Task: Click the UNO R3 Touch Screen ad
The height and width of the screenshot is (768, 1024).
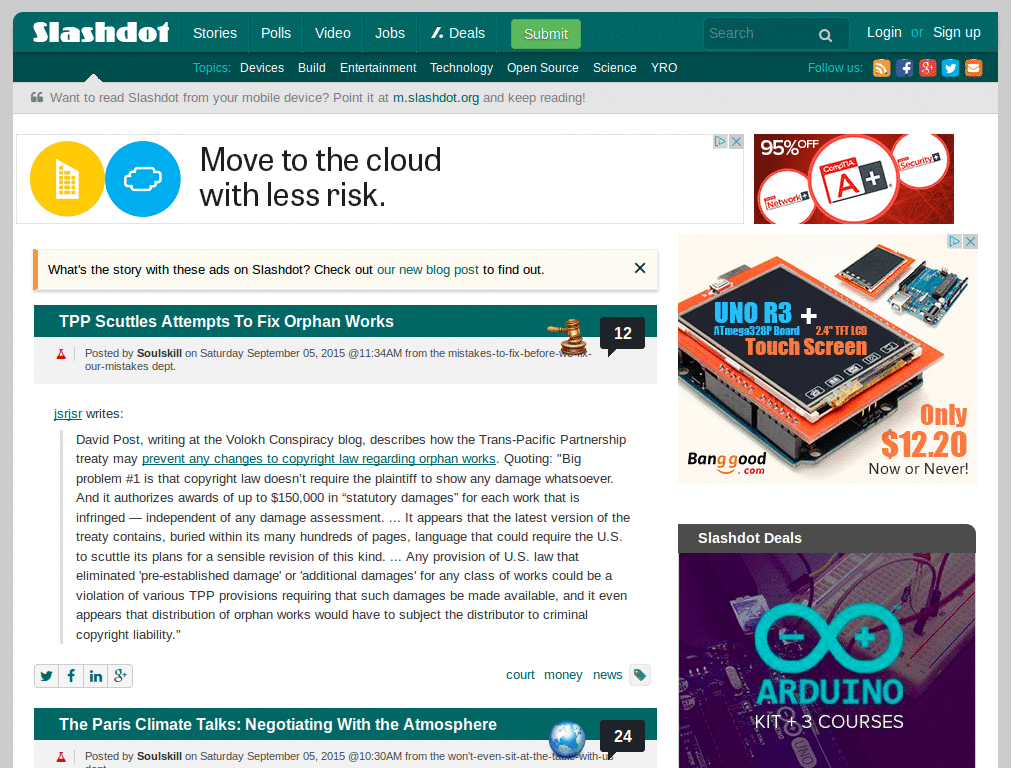Action: pos(827,359)
